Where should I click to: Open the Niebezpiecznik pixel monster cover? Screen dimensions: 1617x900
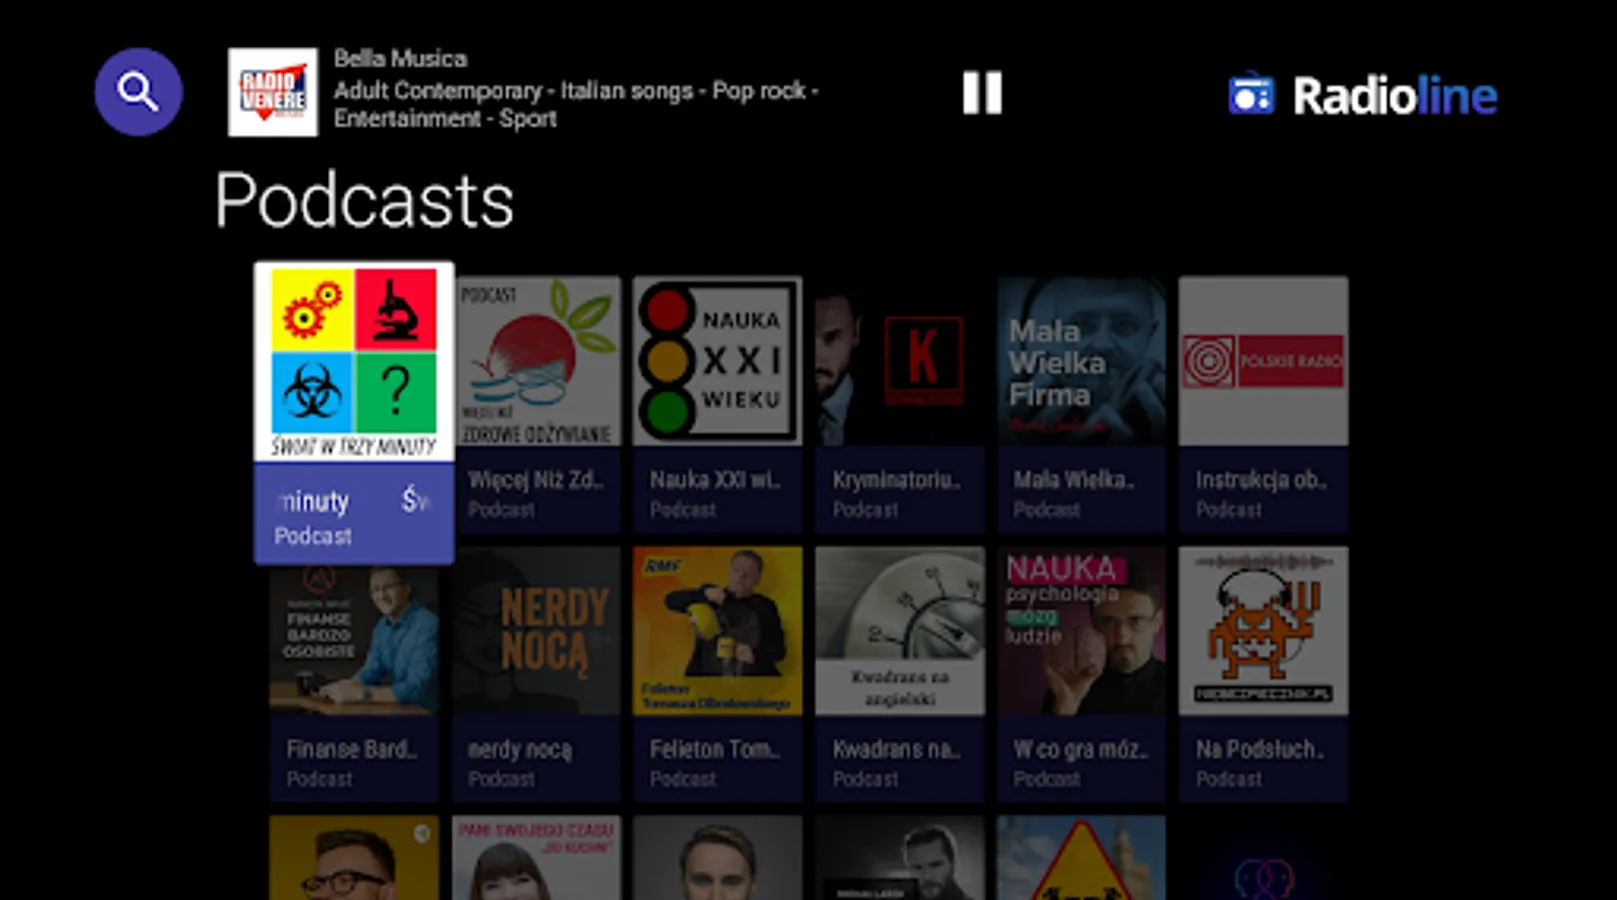pos(1263,631)
